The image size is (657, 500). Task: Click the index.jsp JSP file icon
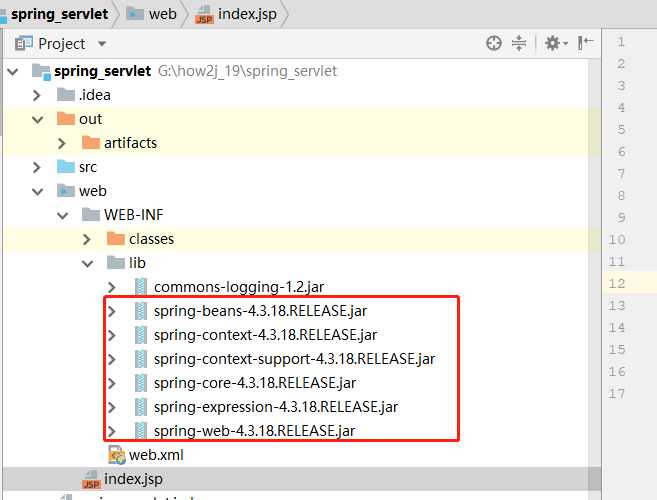[x=91, y=479]
